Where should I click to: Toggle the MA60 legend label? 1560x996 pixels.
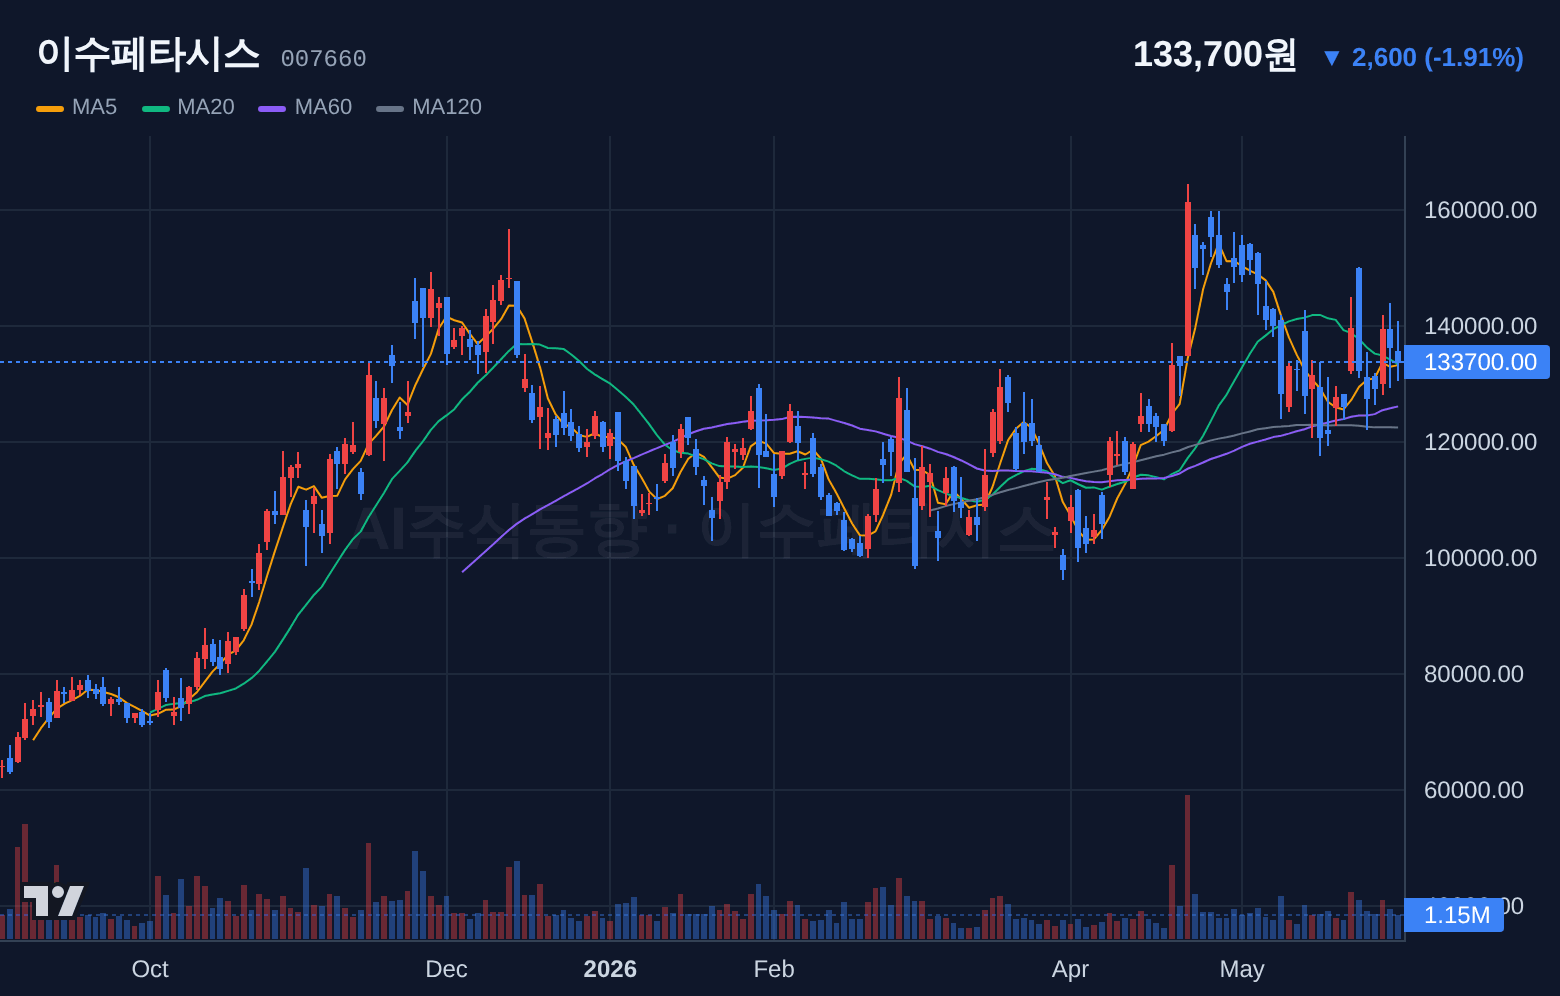(323, 107)
